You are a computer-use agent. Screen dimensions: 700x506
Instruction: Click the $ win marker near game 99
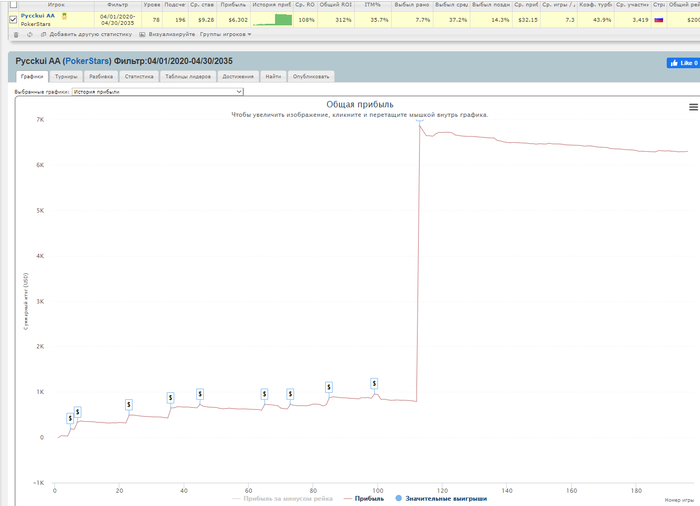374,383
